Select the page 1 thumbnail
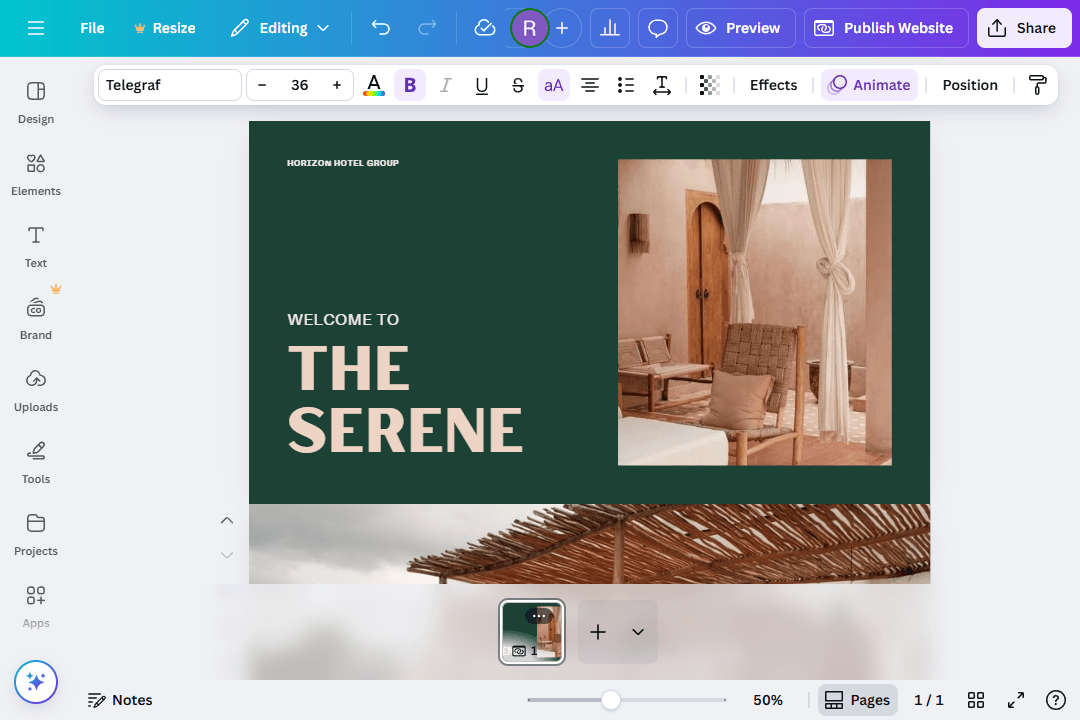The height and width of the screenshot is (720, 1080). [x=532, y=632]
